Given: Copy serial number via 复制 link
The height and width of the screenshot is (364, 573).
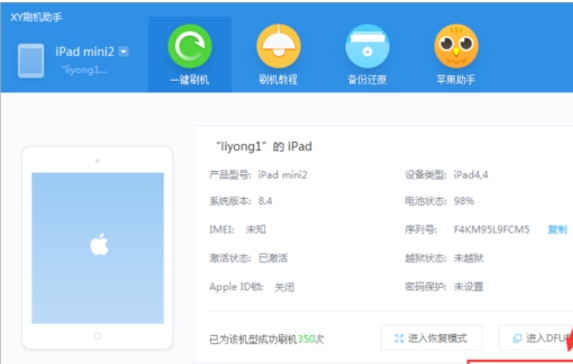Looking at the screenshot, I should point(557,230).
